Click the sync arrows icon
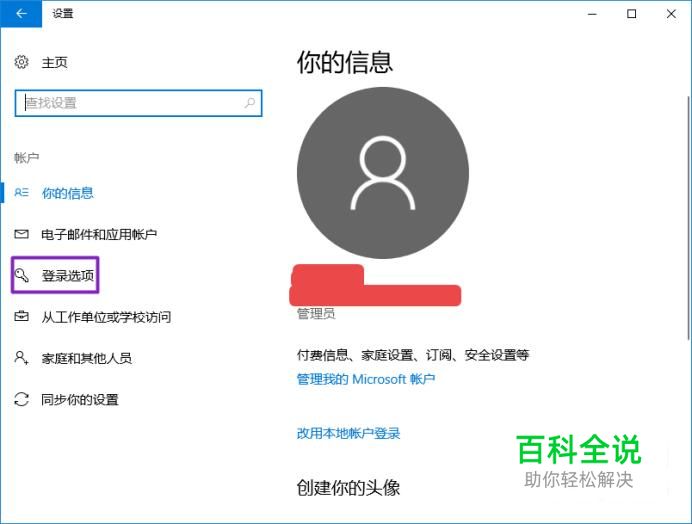The width and height of the screenshot is (692, 524). [22, 399]
